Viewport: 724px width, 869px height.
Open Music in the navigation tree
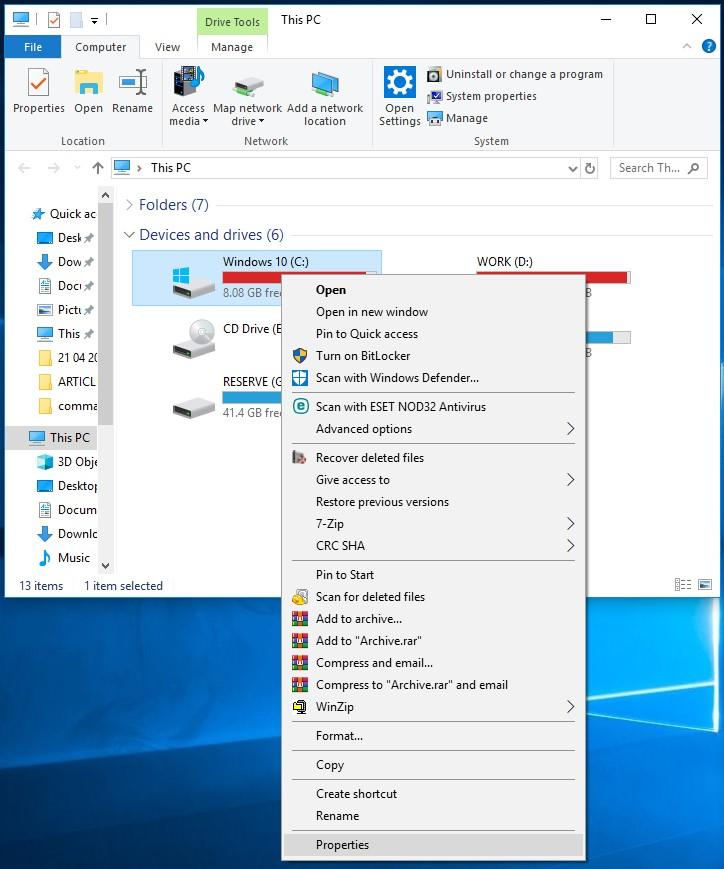click(x=64, y=558)
